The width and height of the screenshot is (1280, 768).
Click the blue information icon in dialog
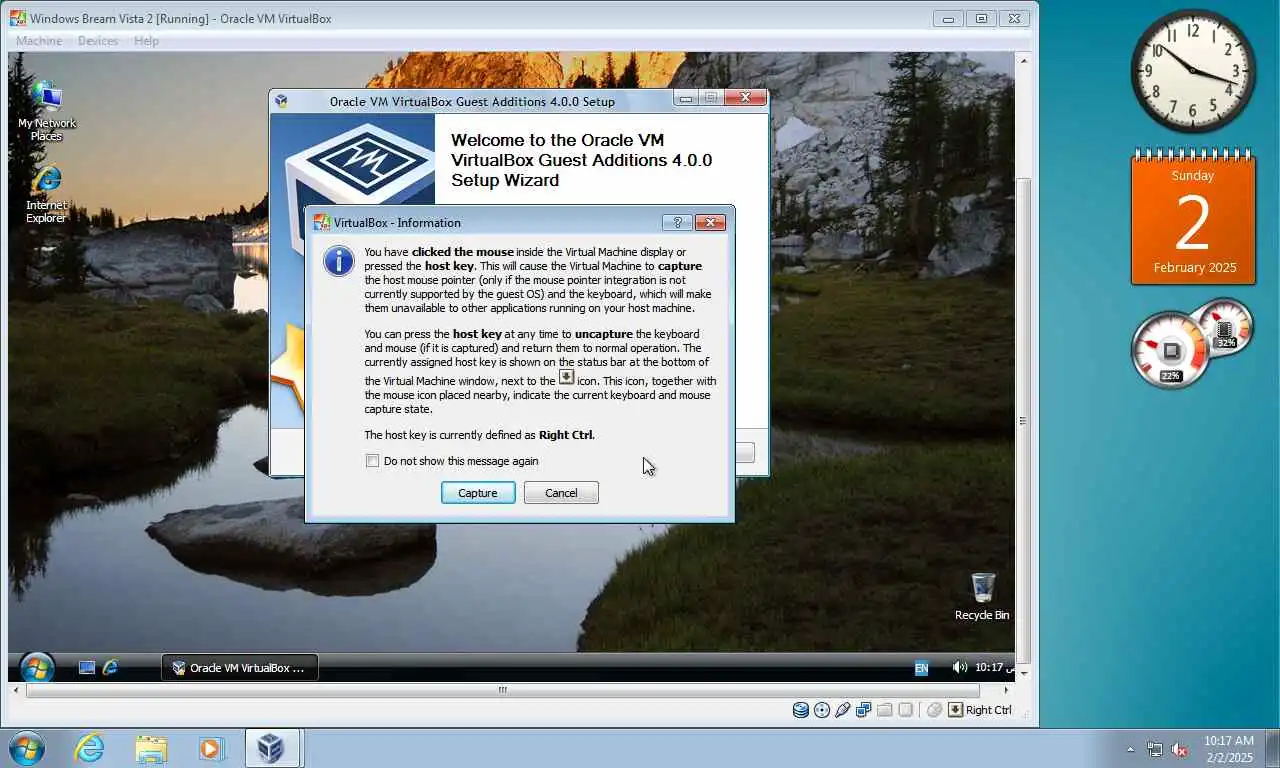point(339,261)
